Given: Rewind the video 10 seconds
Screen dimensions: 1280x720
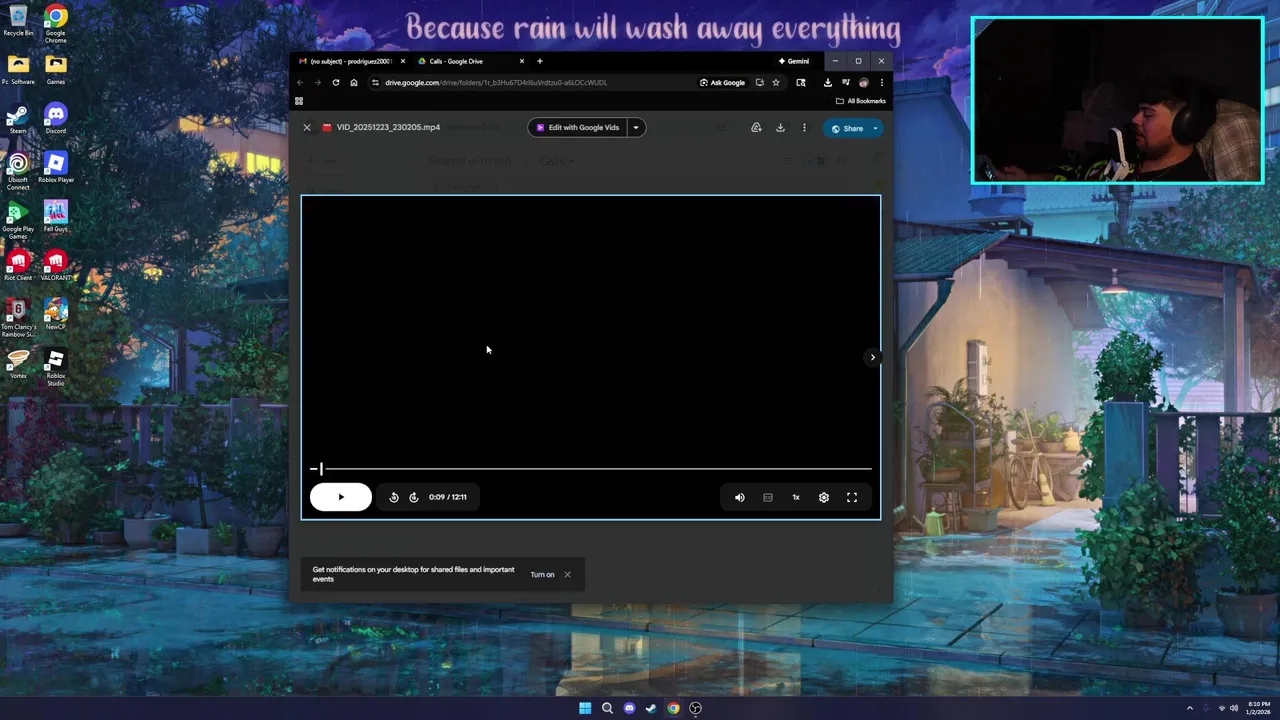Looking at the screenshot, I should (394, 497).
